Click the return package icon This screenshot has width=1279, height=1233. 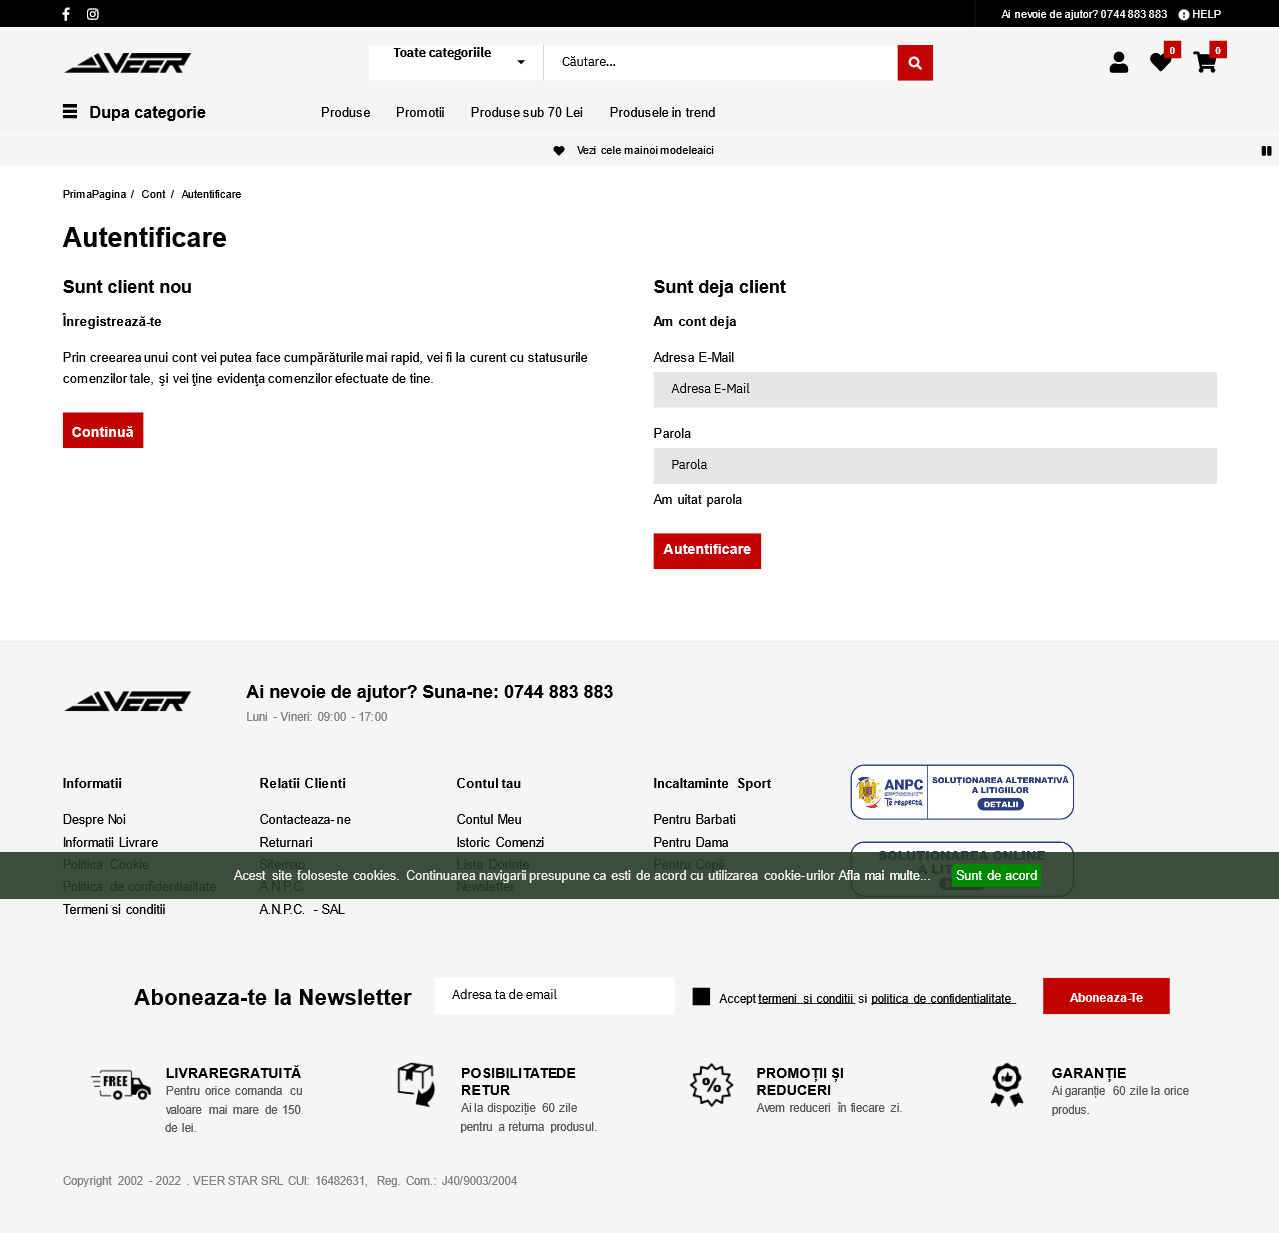pyautogui.click(x=416, y=1085)
